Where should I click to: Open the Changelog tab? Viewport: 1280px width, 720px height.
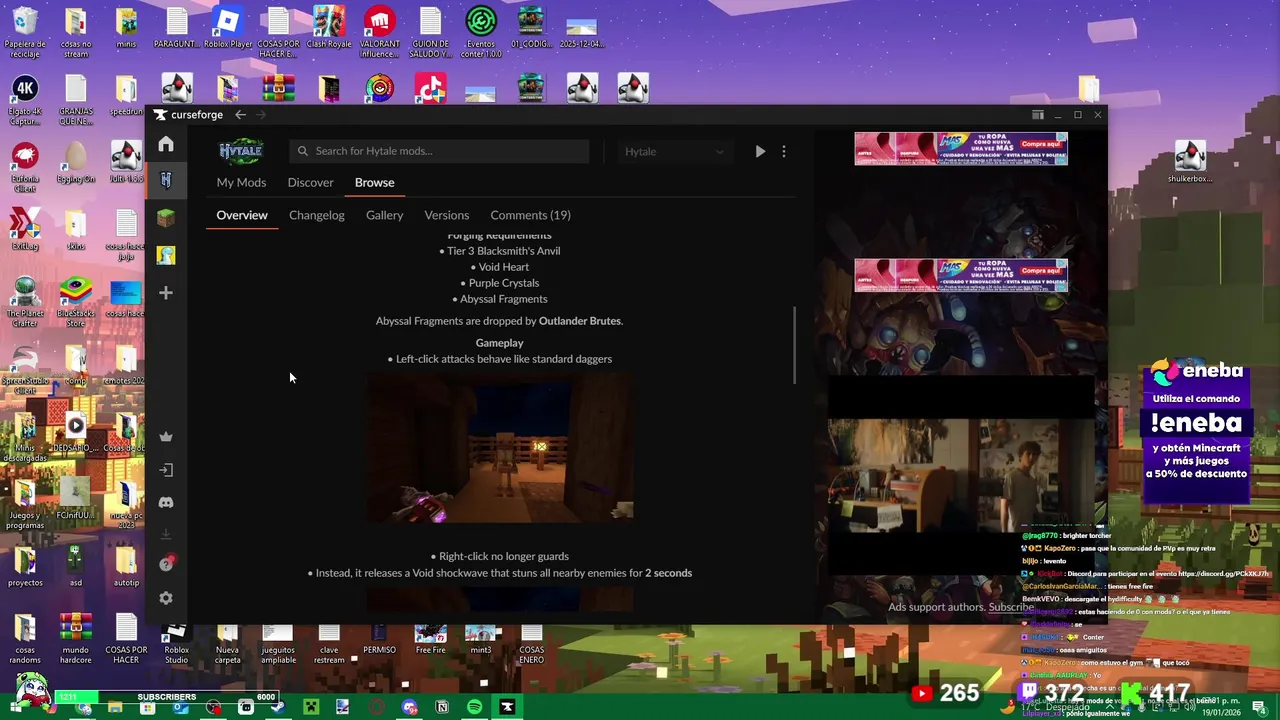click(x=316, y=215)
